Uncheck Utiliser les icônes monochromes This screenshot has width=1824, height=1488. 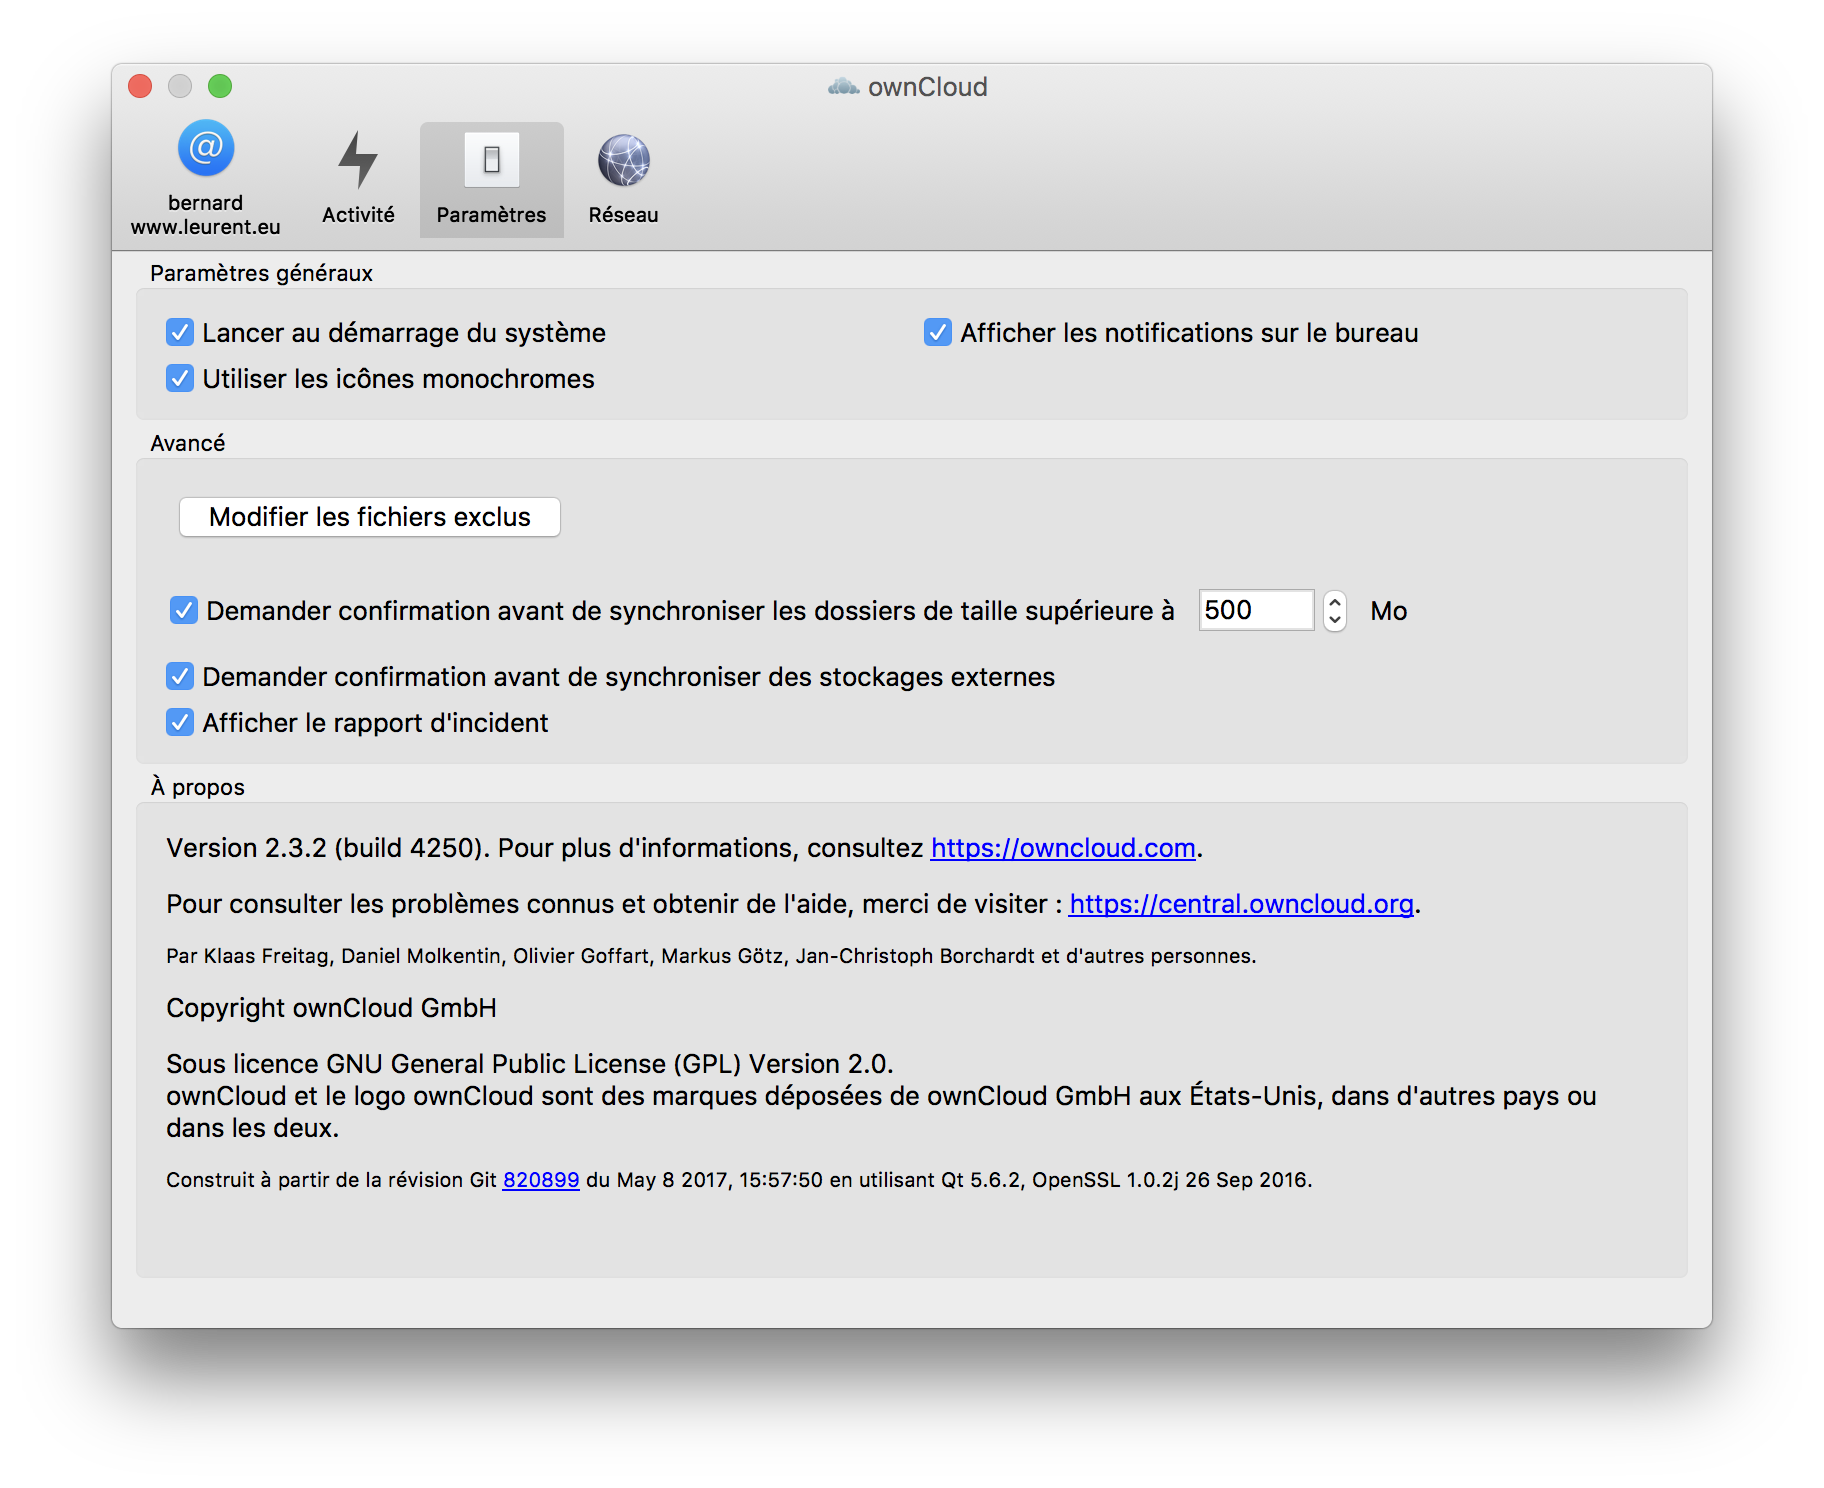pyautogui.click(x=180, y=378)
